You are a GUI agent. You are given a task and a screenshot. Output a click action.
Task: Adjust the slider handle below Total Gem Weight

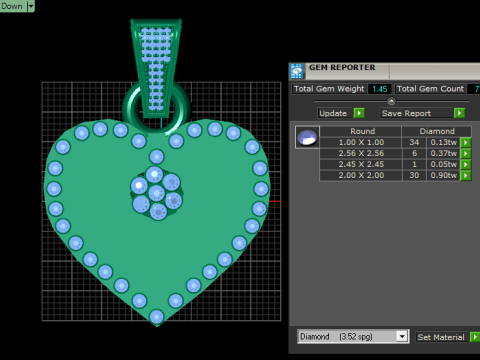pyautogui.click(x=391, y=101)
